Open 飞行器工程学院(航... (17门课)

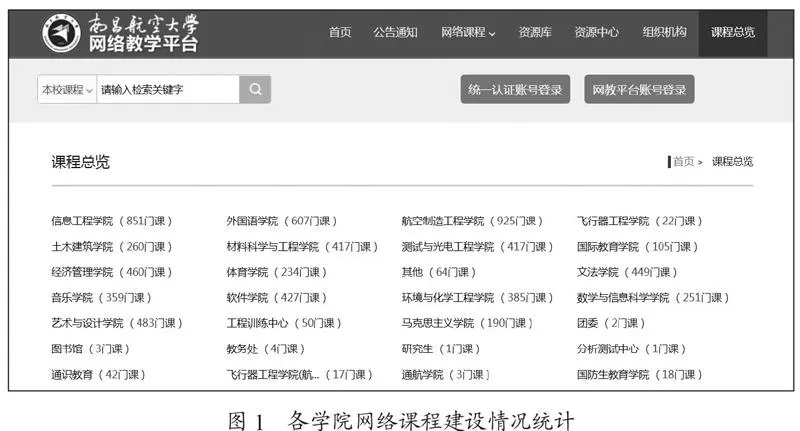pos(299,375)
